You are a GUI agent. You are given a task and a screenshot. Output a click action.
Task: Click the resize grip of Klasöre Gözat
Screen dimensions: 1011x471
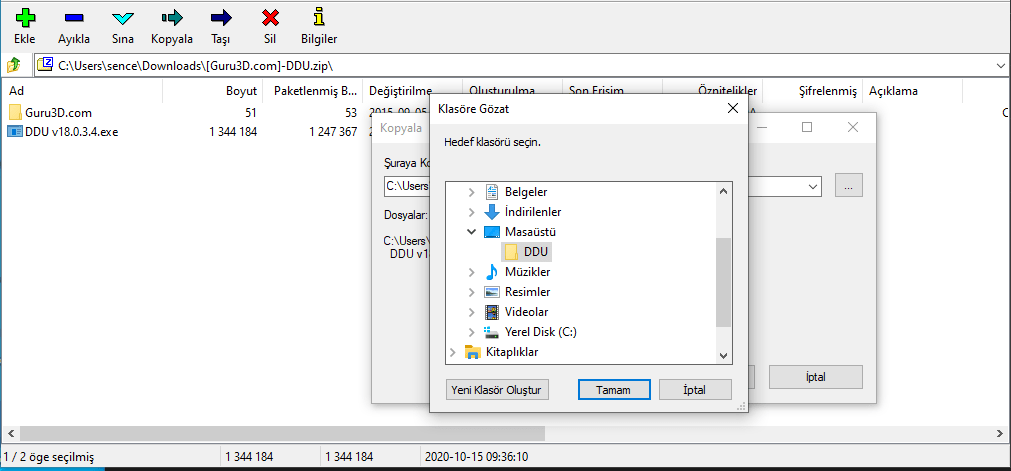(741, 406)
